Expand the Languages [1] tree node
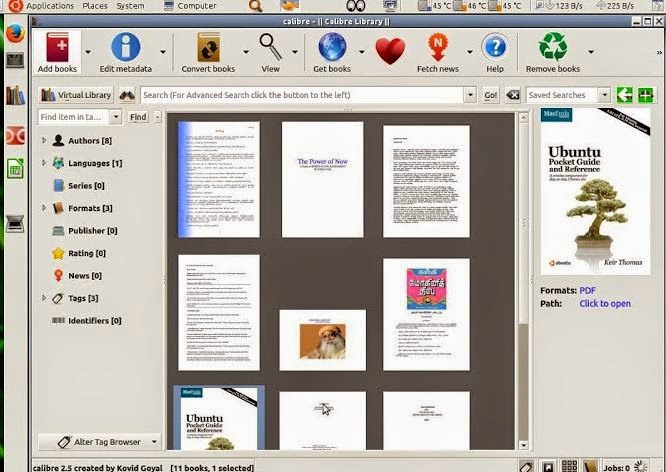The image size is (666, 472). point(44,163)
